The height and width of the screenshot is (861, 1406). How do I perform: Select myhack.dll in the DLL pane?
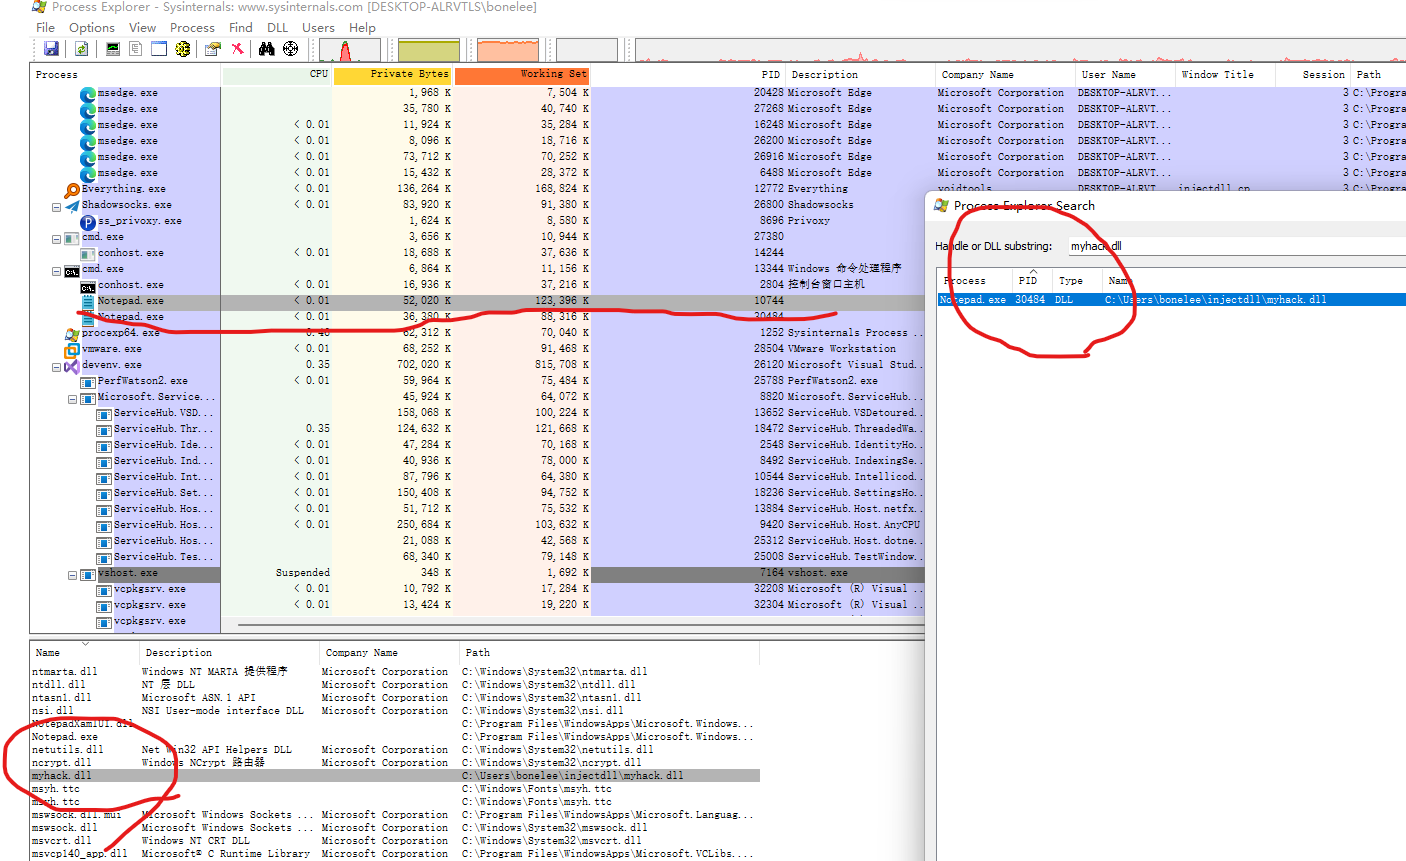coord(395,776)
